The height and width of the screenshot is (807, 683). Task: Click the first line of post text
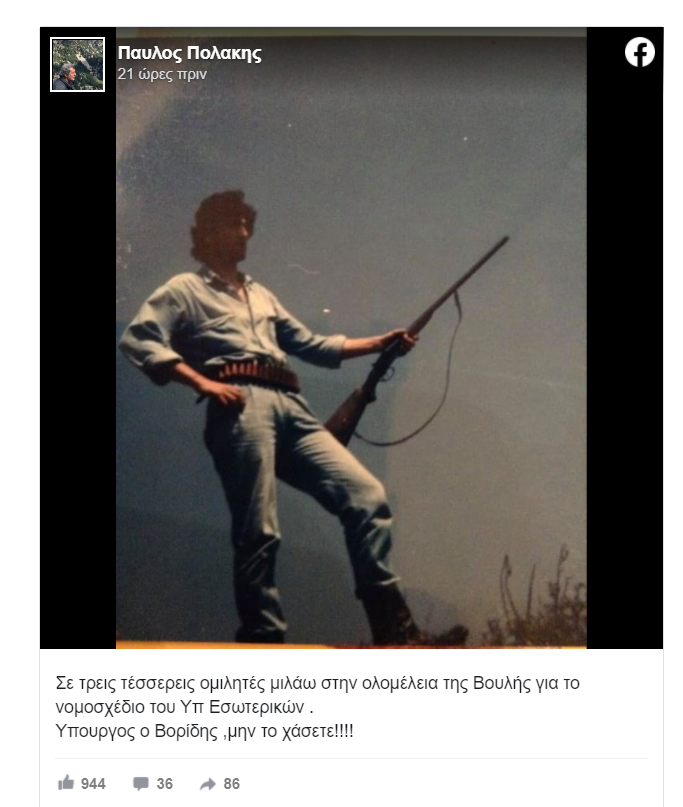(318, 683)
